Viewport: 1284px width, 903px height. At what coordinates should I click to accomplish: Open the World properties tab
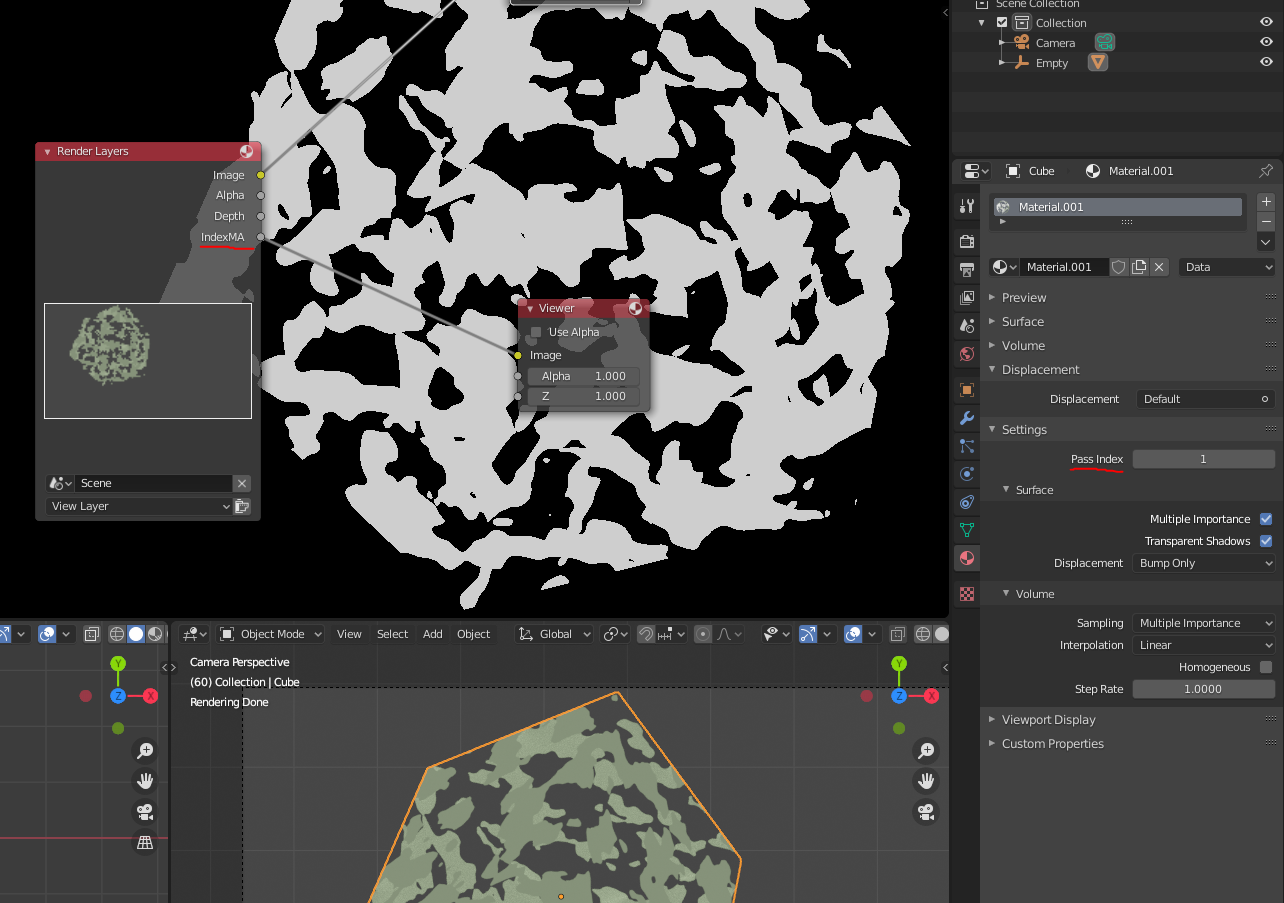(x=966, y=353)
